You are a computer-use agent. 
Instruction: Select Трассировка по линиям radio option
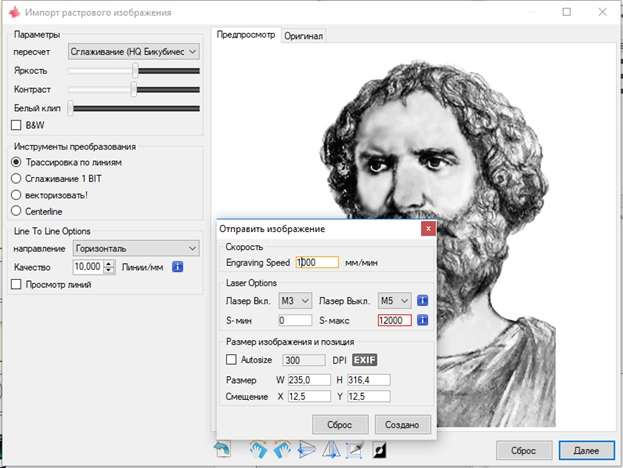[x=16, y=162]
